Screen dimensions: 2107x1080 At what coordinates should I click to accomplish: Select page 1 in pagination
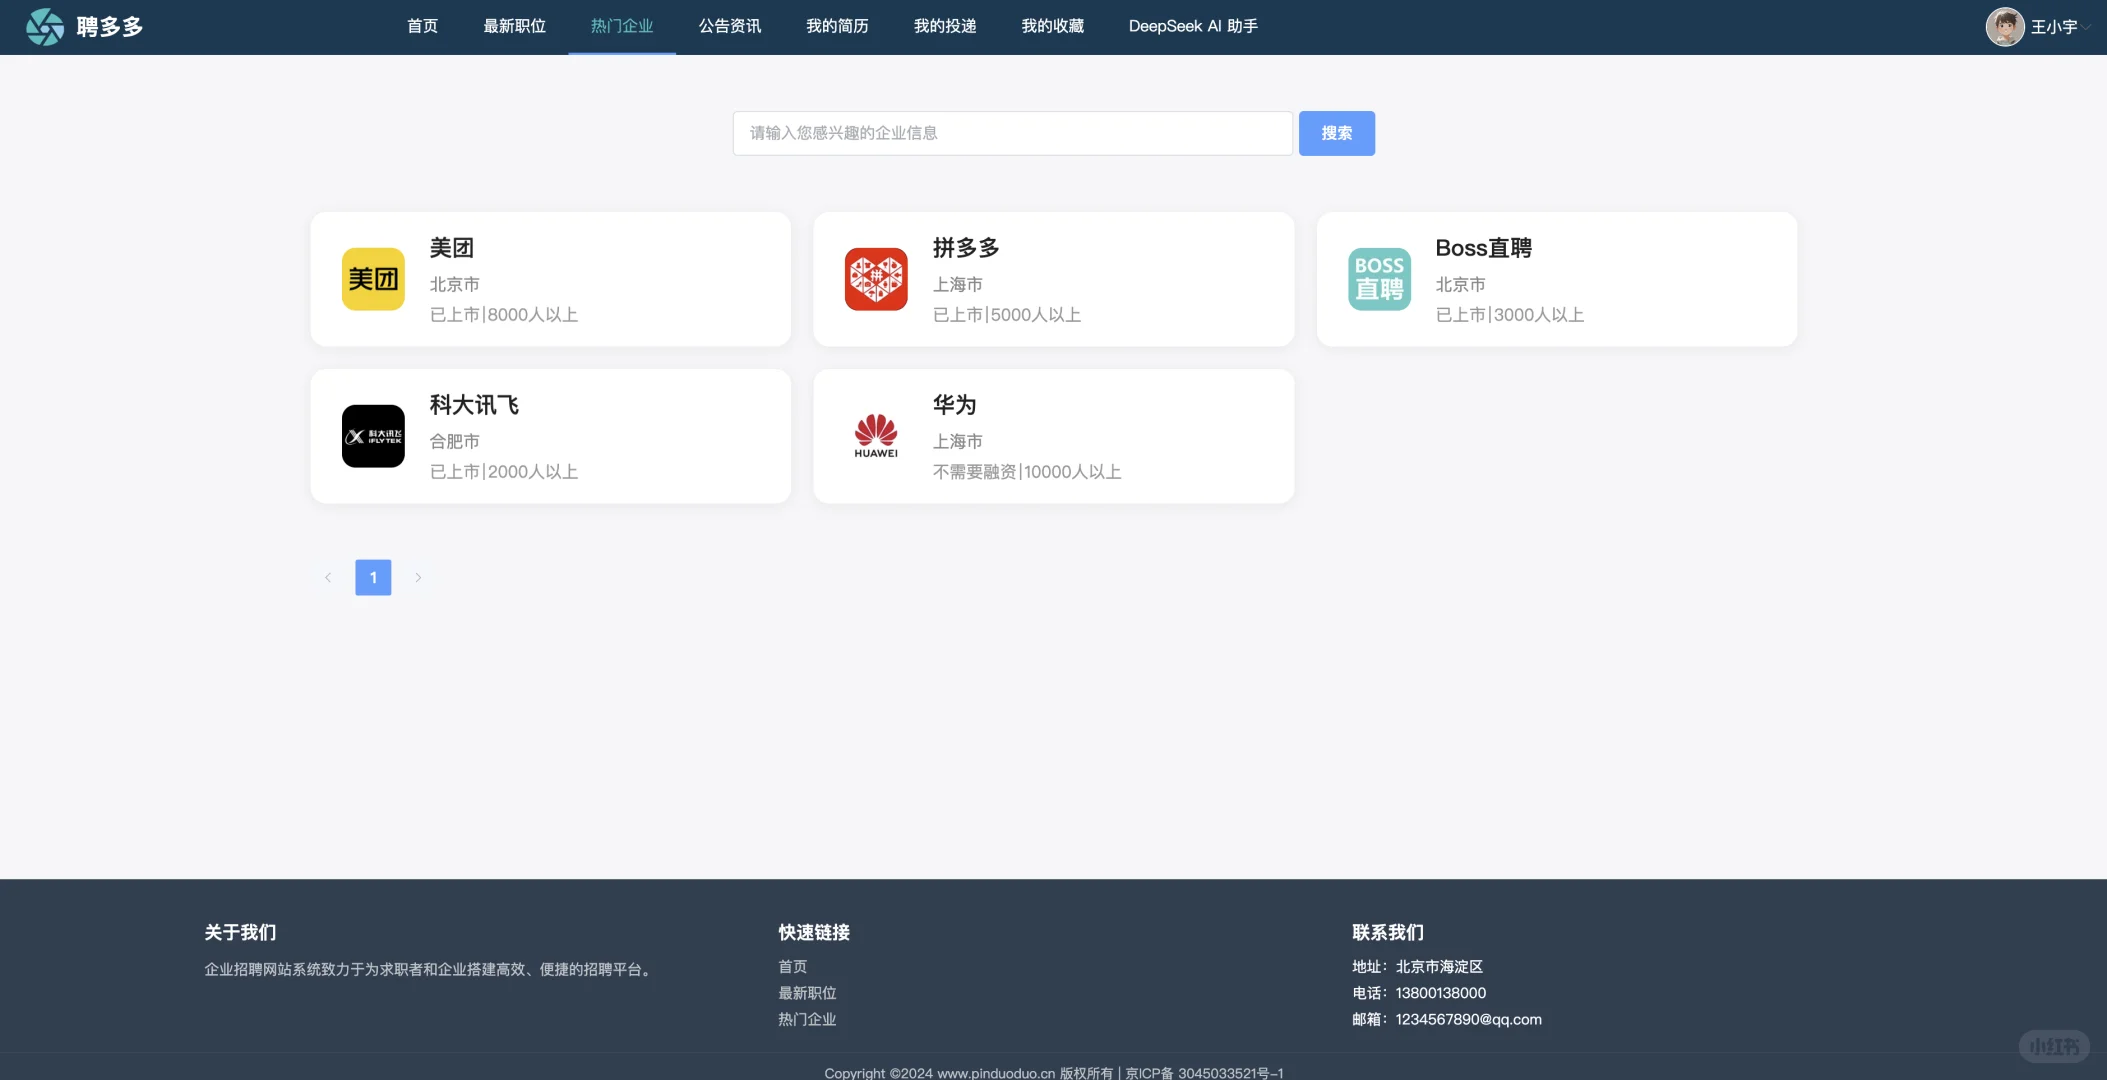pos(373,577)
